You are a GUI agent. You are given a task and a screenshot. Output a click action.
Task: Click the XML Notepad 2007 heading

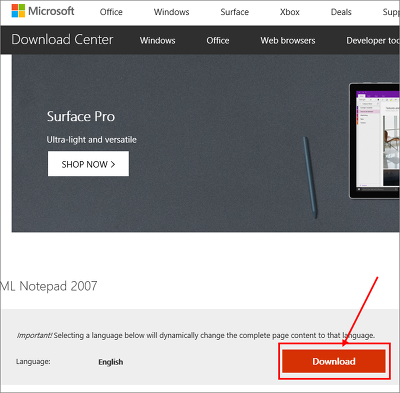point(49,286)
